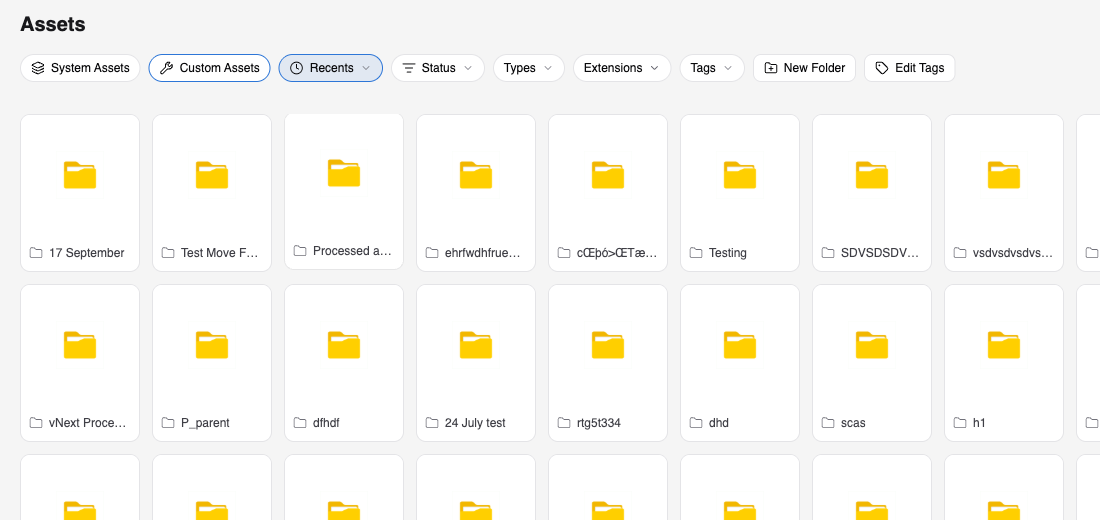Open the SDVSDSDV… yellow folder icon
Image resolution: width=1100 pixels, height=520 pixels.
pos(871,175)
